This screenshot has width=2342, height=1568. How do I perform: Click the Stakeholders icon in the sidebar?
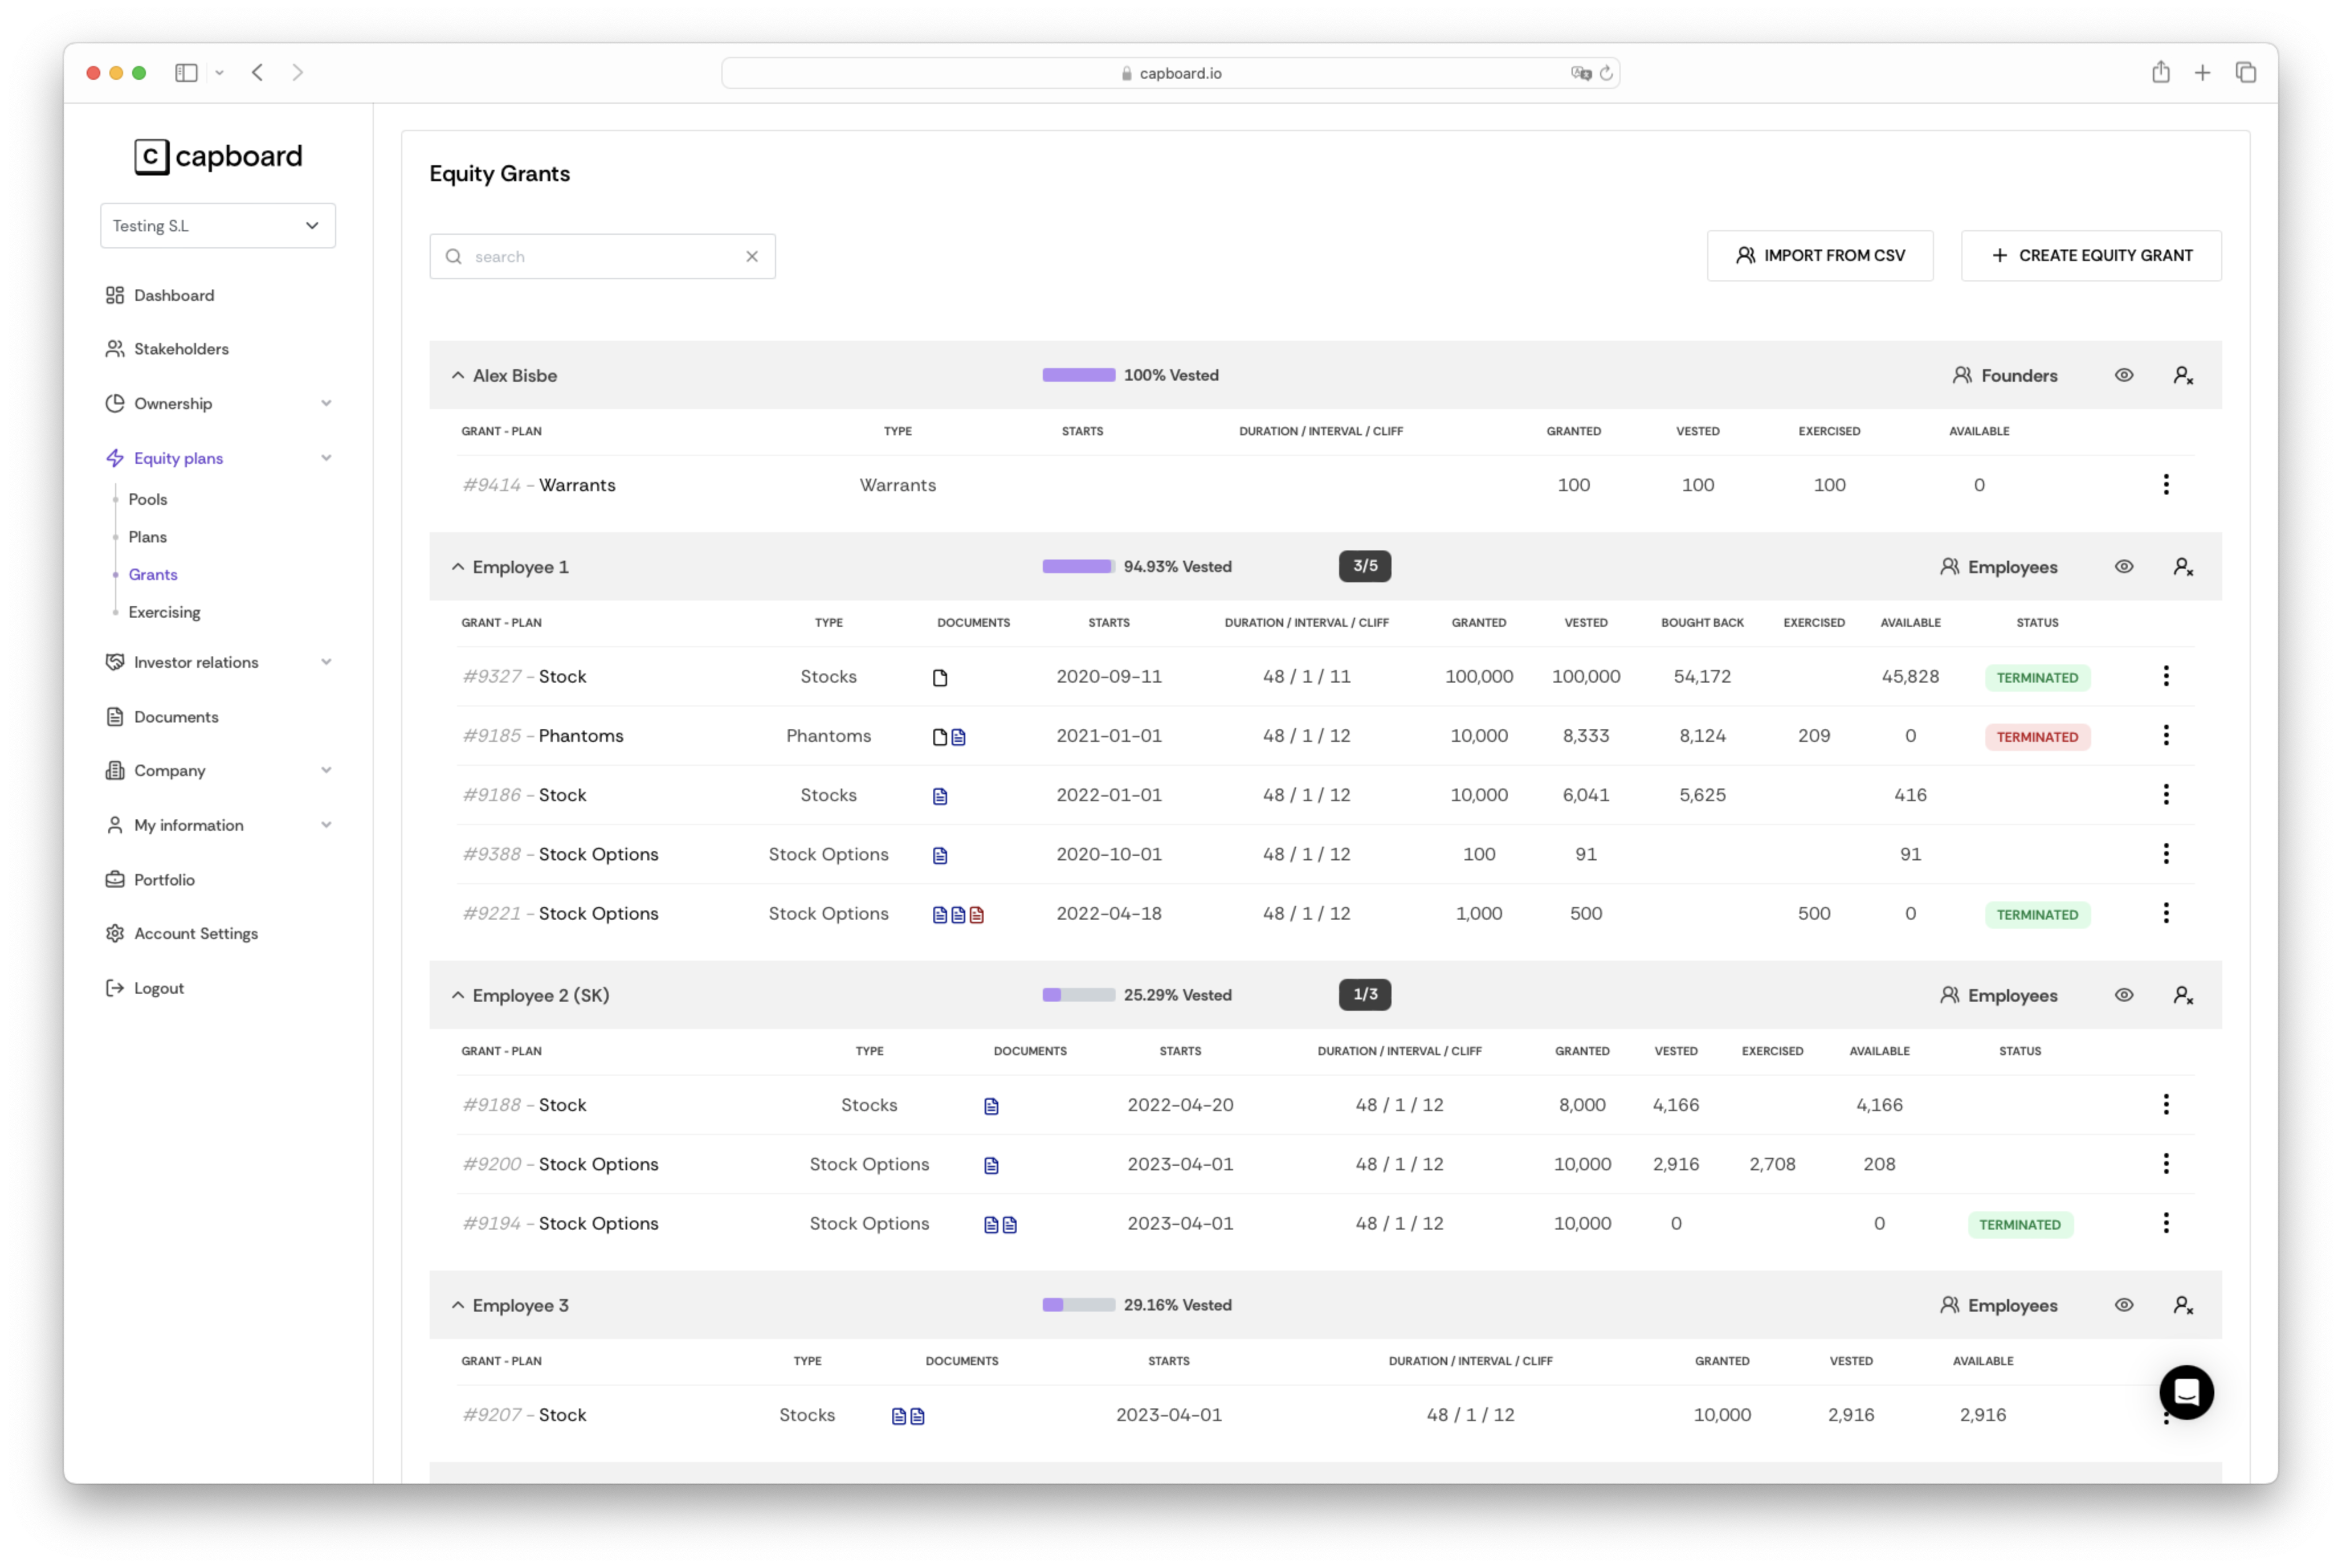115,348
